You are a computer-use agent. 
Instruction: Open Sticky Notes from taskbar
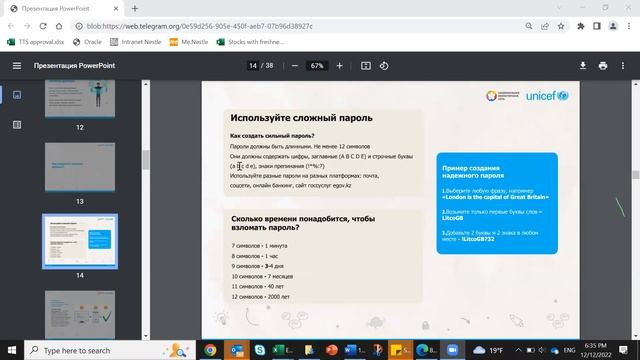400,350
